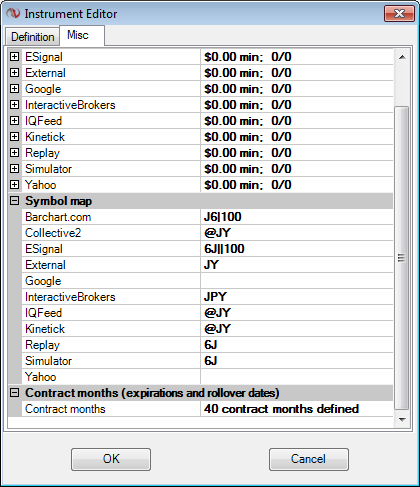420x487 pixels.
Task: Expand the Google commission row
Action: (14, 89)
